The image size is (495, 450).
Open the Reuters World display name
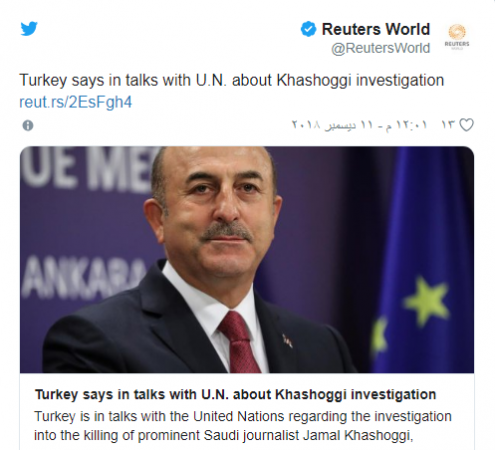coord(376,29)
